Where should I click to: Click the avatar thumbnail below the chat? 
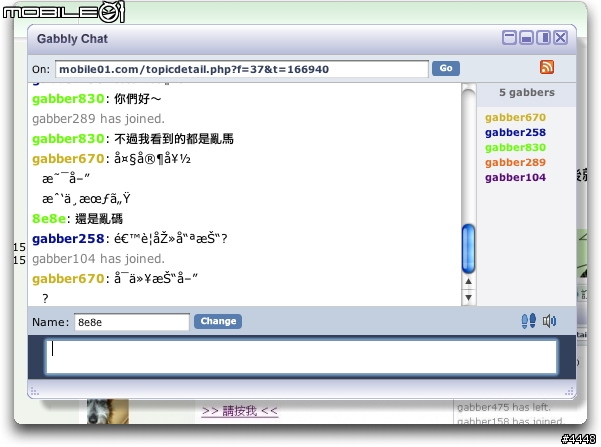107,411
